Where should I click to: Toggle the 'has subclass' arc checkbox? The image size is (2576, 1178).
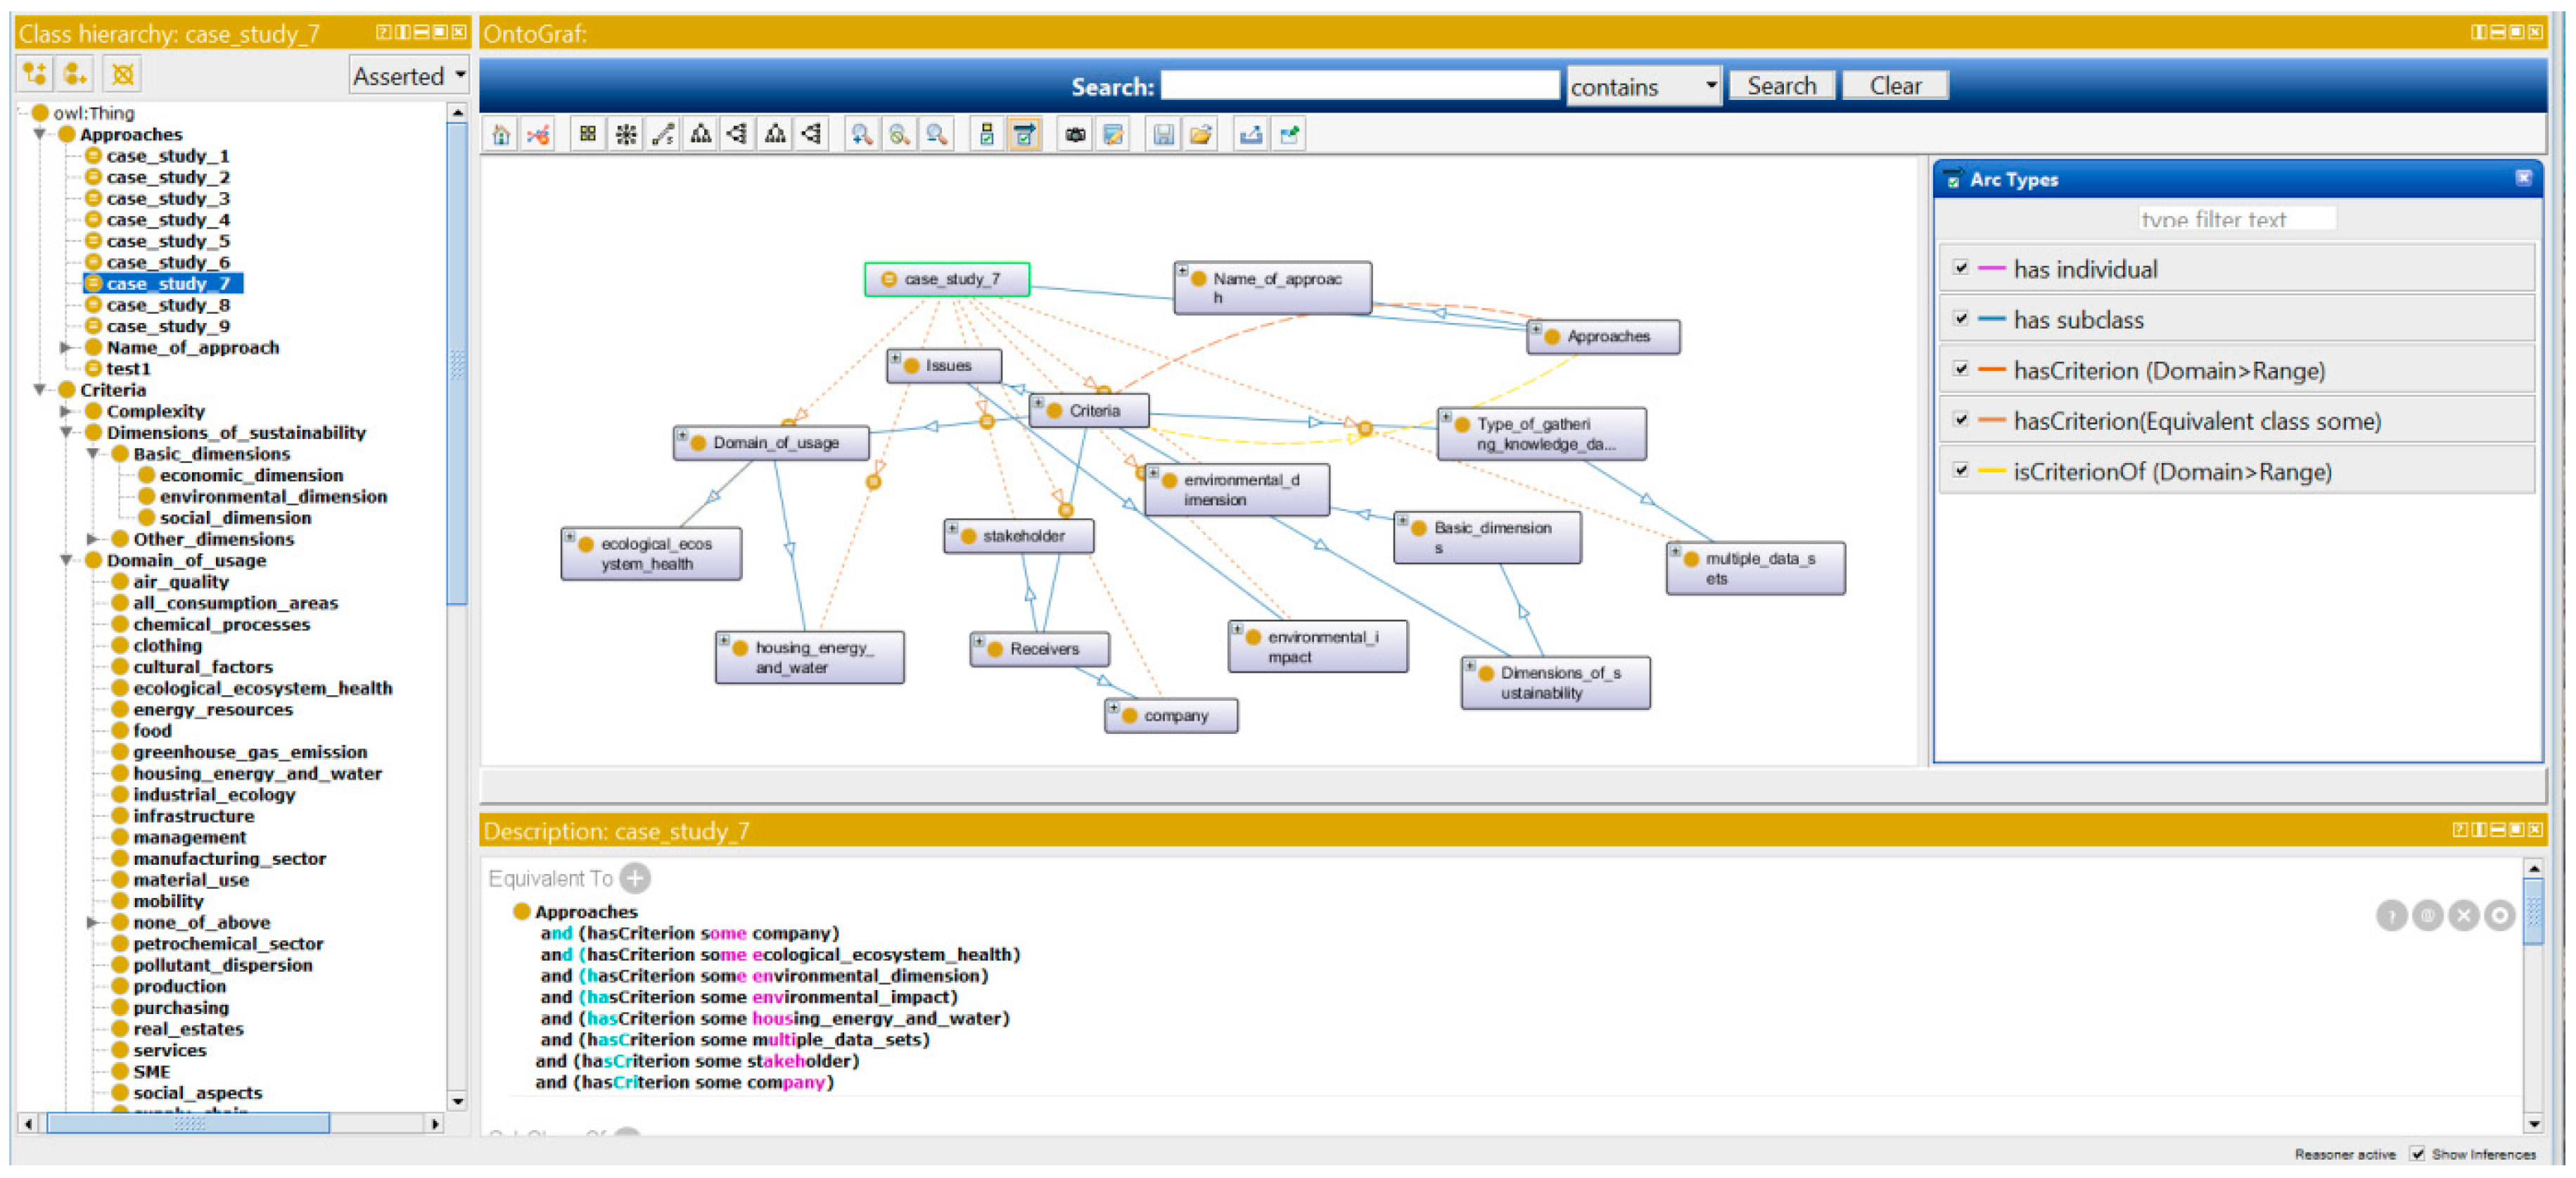1961,319
